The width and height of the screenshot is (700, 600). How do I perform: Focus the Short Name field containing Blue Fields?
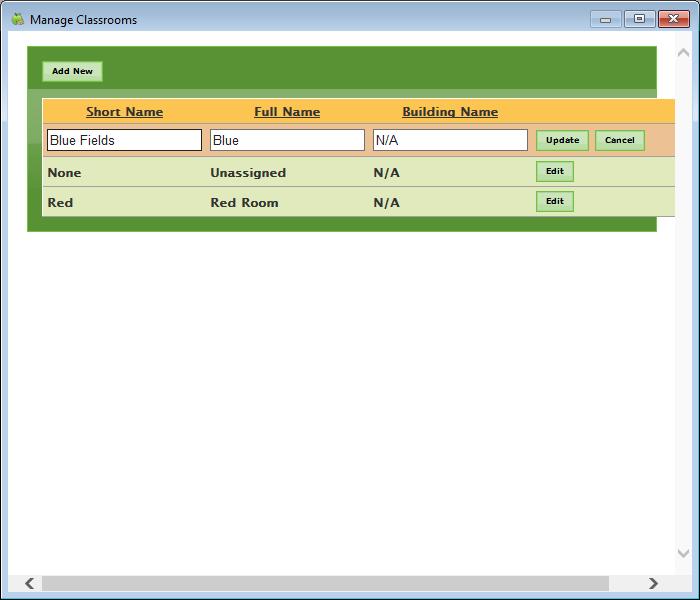coord(125,140)
